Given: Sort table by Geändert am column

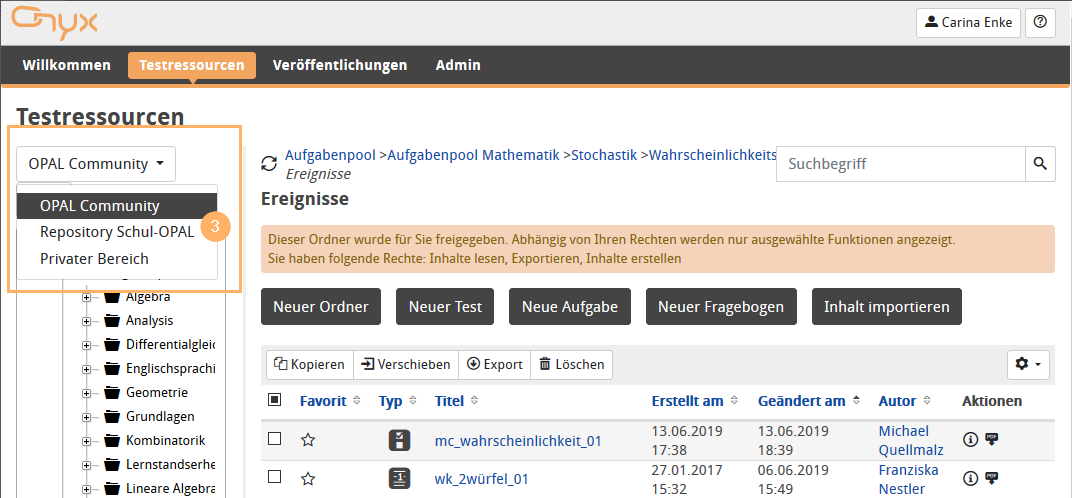Looking at the screenshot, I should tap(809, 401).
